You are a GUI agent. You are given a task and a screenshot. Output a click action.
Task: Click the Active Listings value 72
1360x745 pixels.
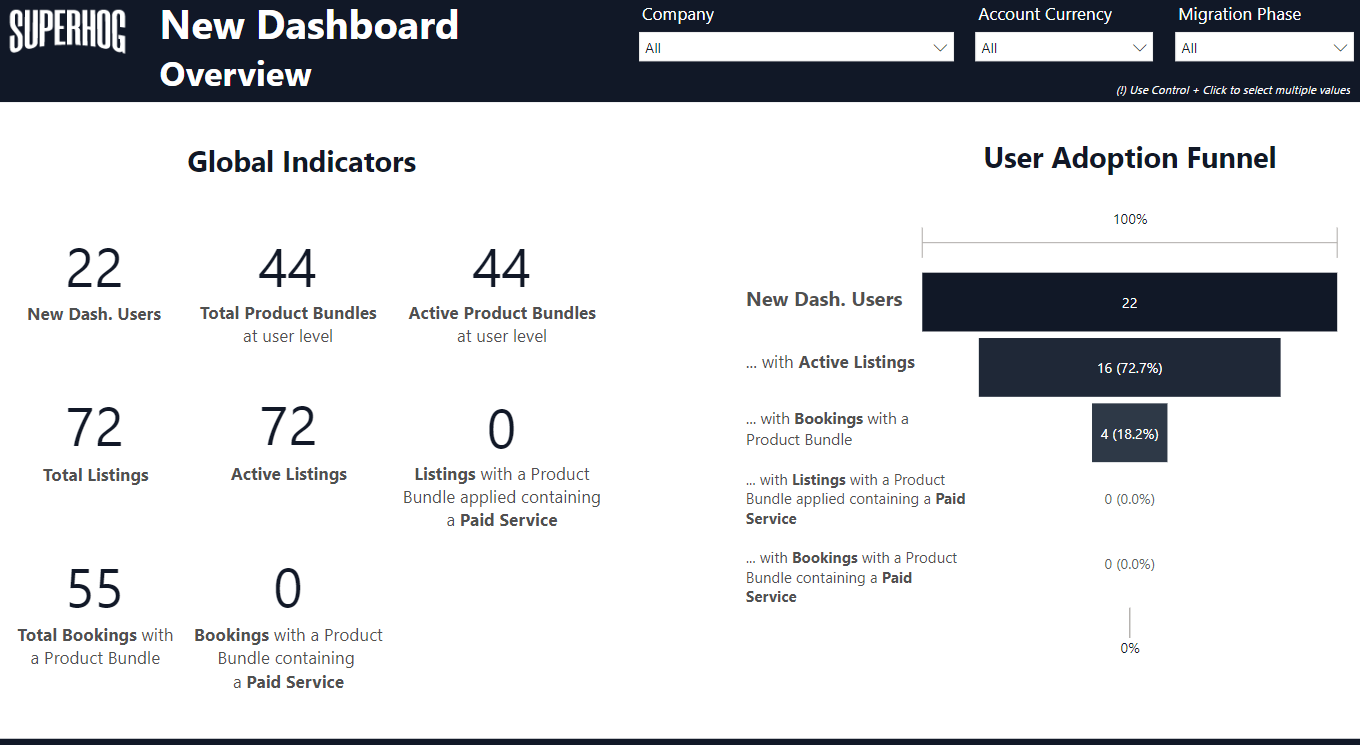pyautogui.click(x=288, y=428)
